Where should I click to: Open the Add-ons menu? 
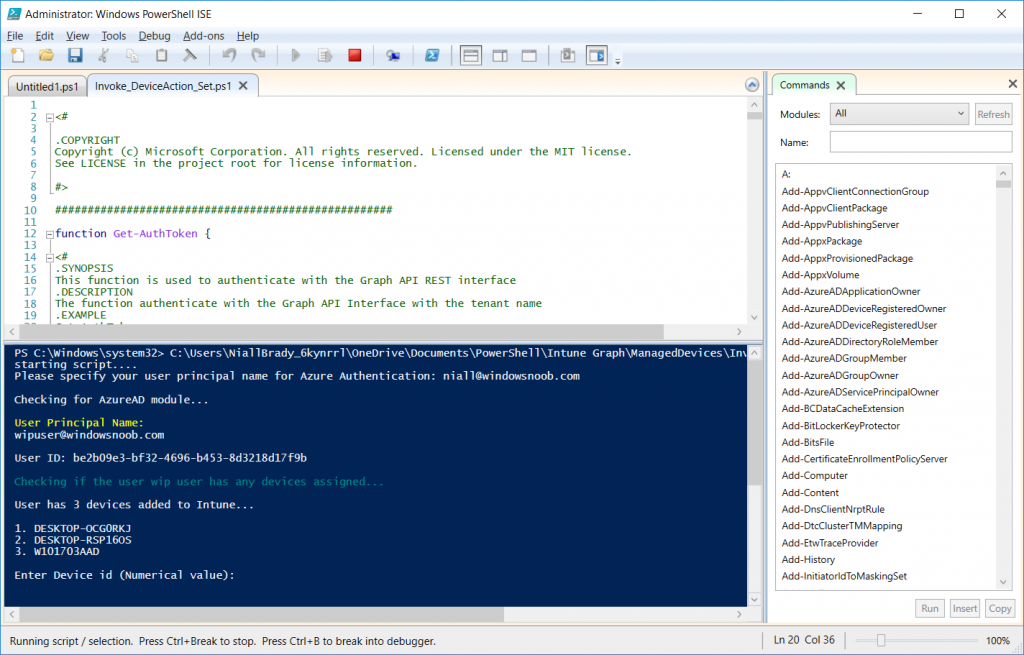point(203,36)
